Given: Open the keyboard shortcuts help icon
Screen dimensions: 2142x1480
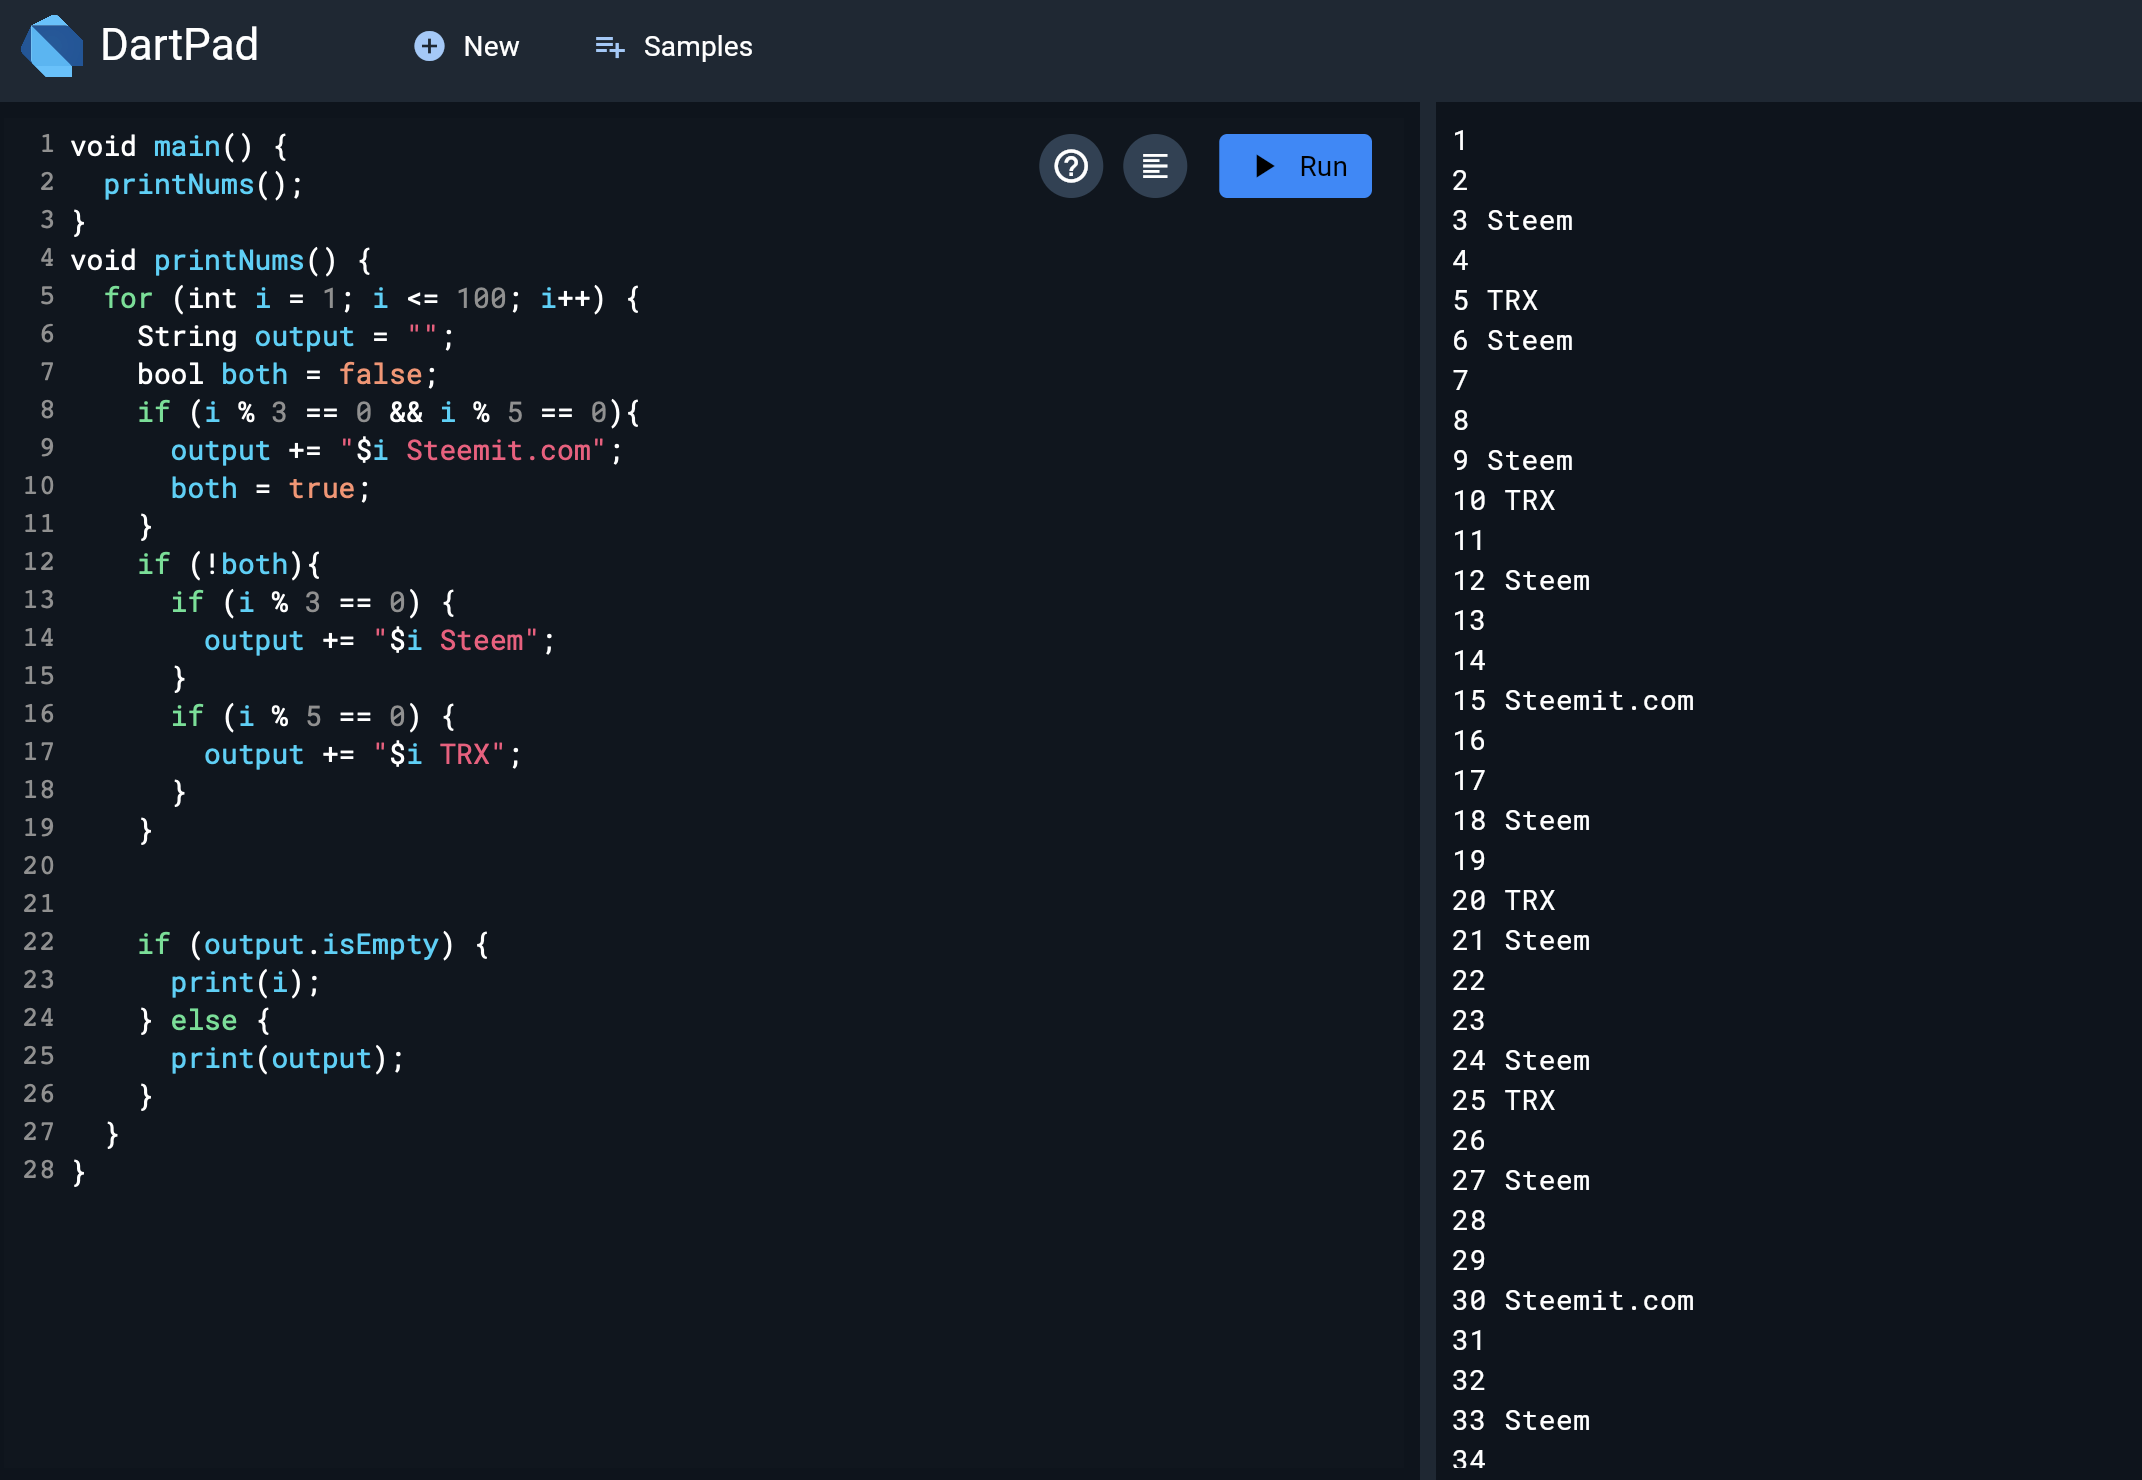Looking at the screenshot, I should click(x=1071, y=166).
